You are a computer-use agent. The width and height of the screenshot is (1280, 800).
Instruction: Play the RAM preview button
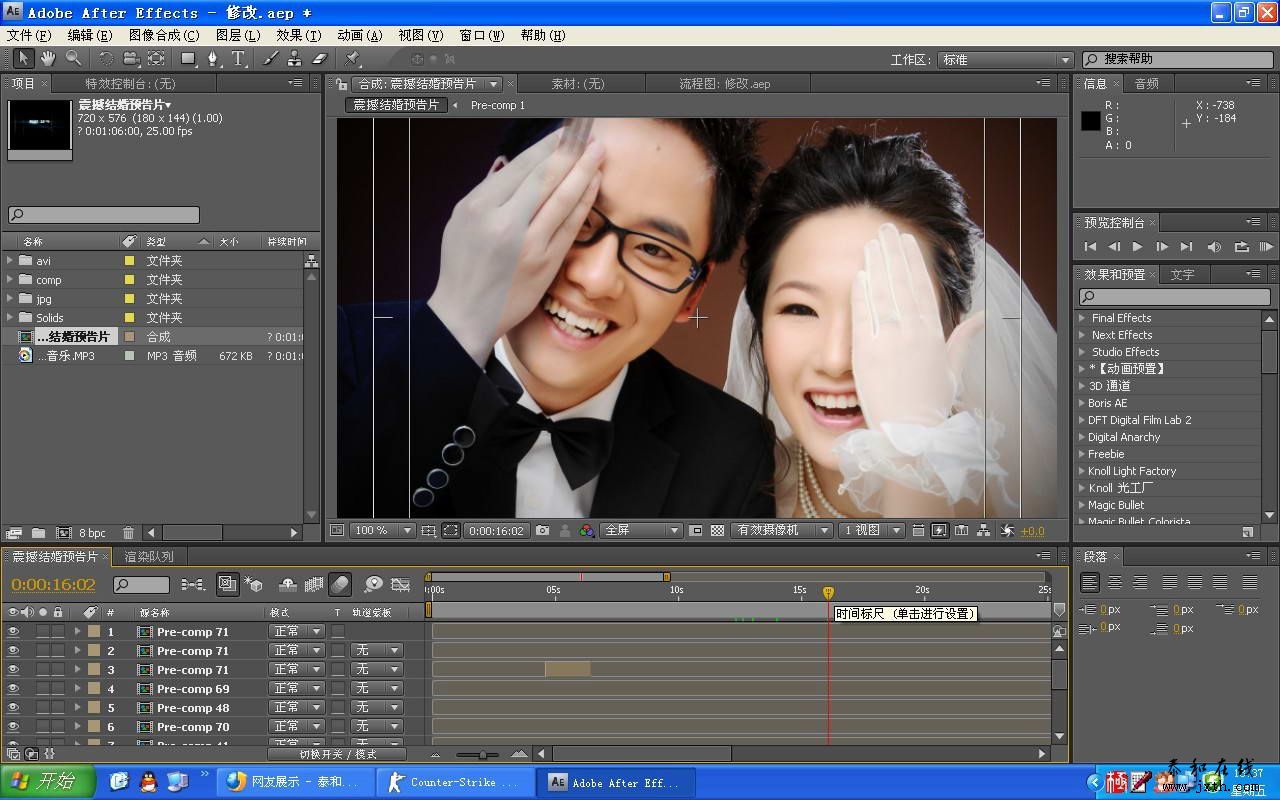1265,247
